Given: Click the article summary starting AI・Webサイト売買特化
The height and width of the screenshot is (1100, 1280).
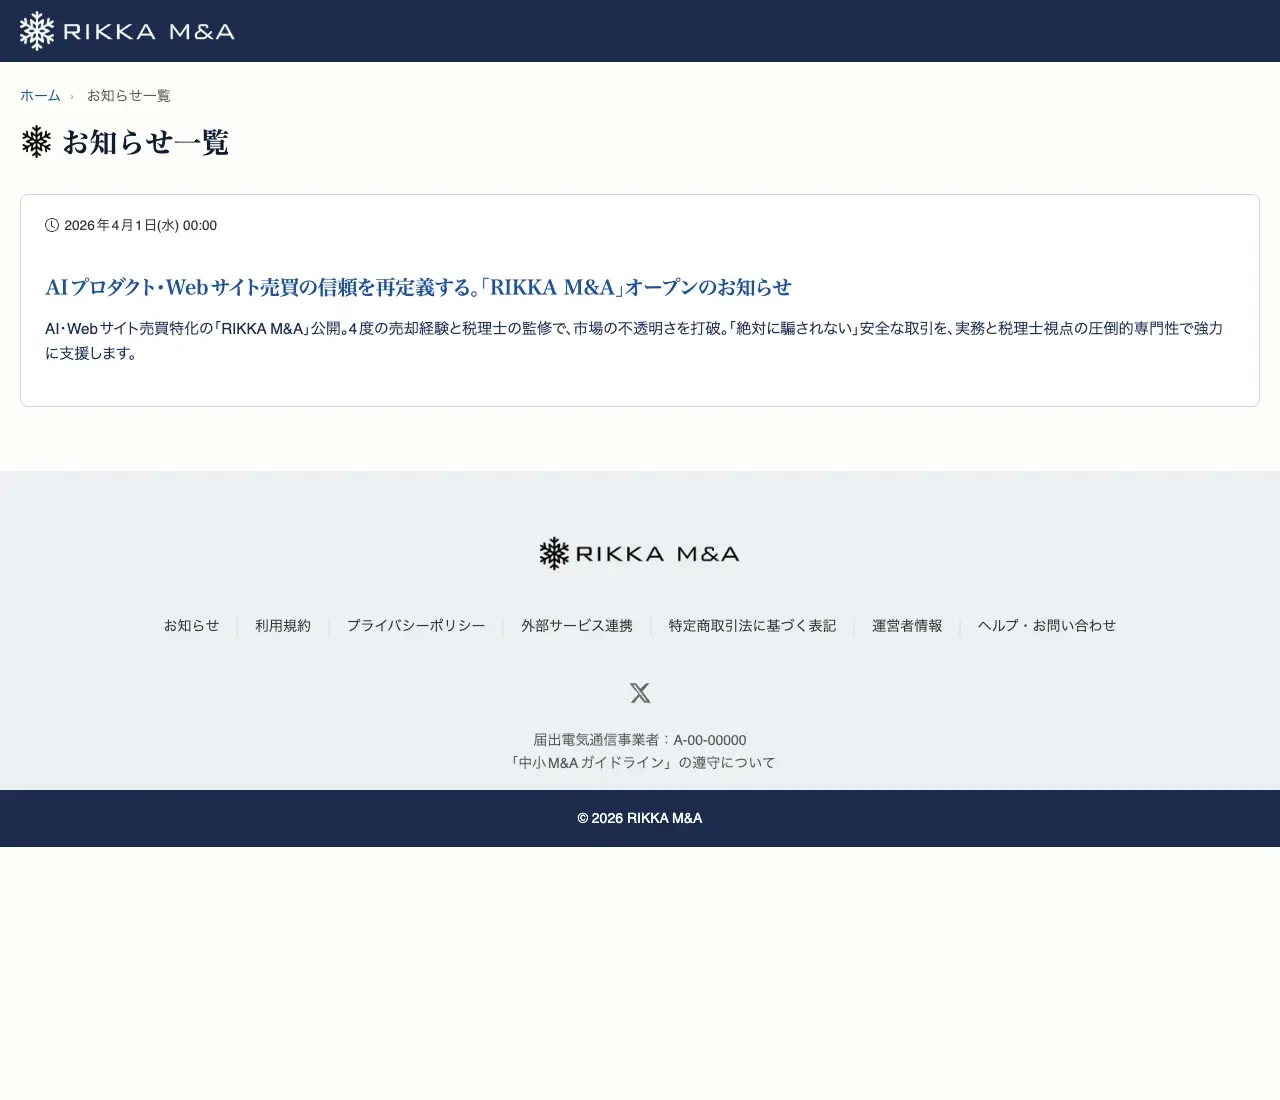Looking at the screenshot, I should (x=634, y=340).
